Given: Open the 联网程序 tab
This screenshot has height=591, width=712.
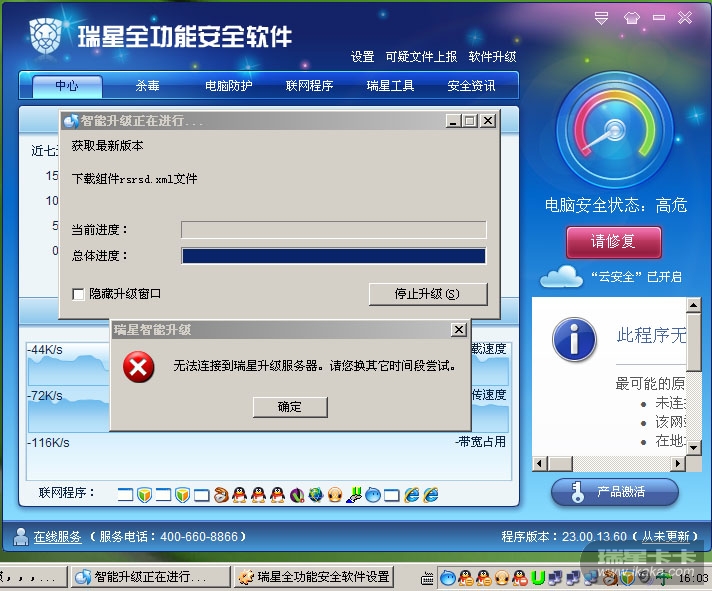Looking at the screenshot, I should (309, 86).
